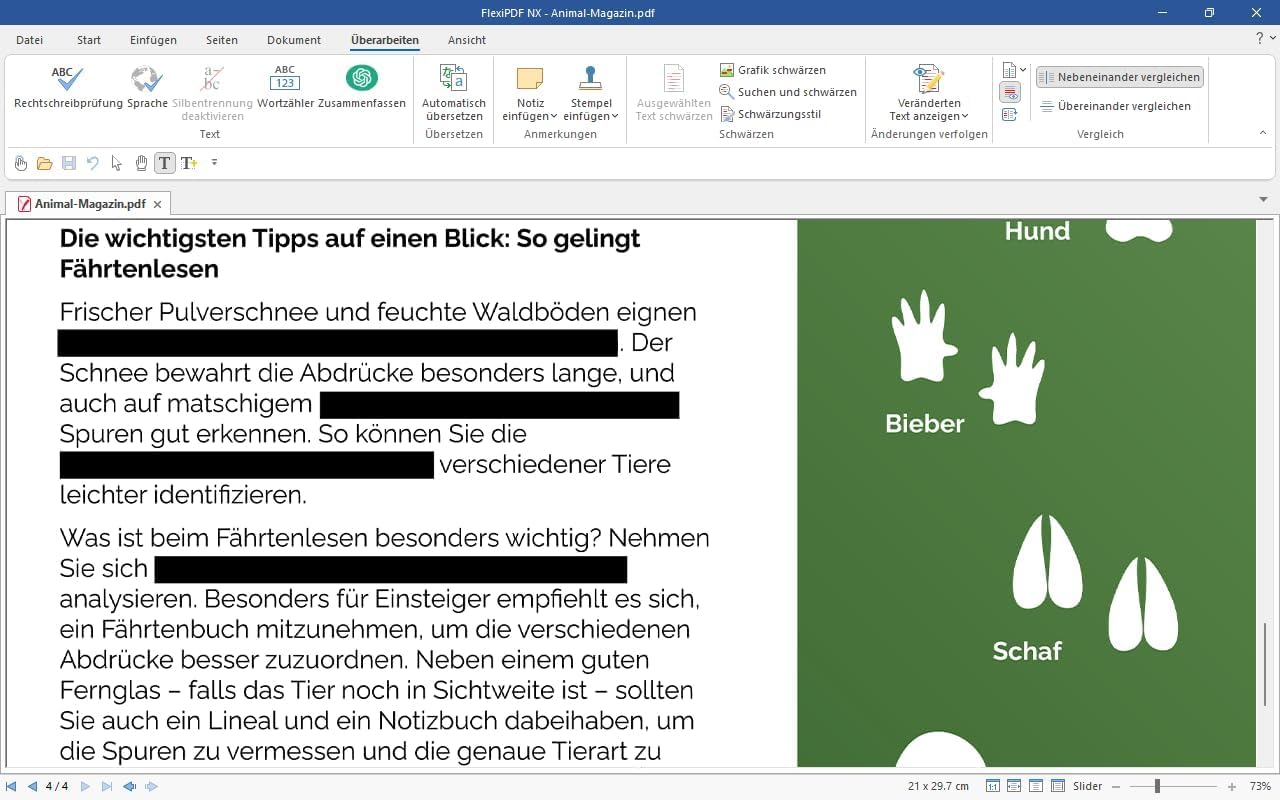The height and width of the screenshot is (800, 1280).
Task: Click Silbentrennung deaktivieren
Action: [x=212, y=93]
